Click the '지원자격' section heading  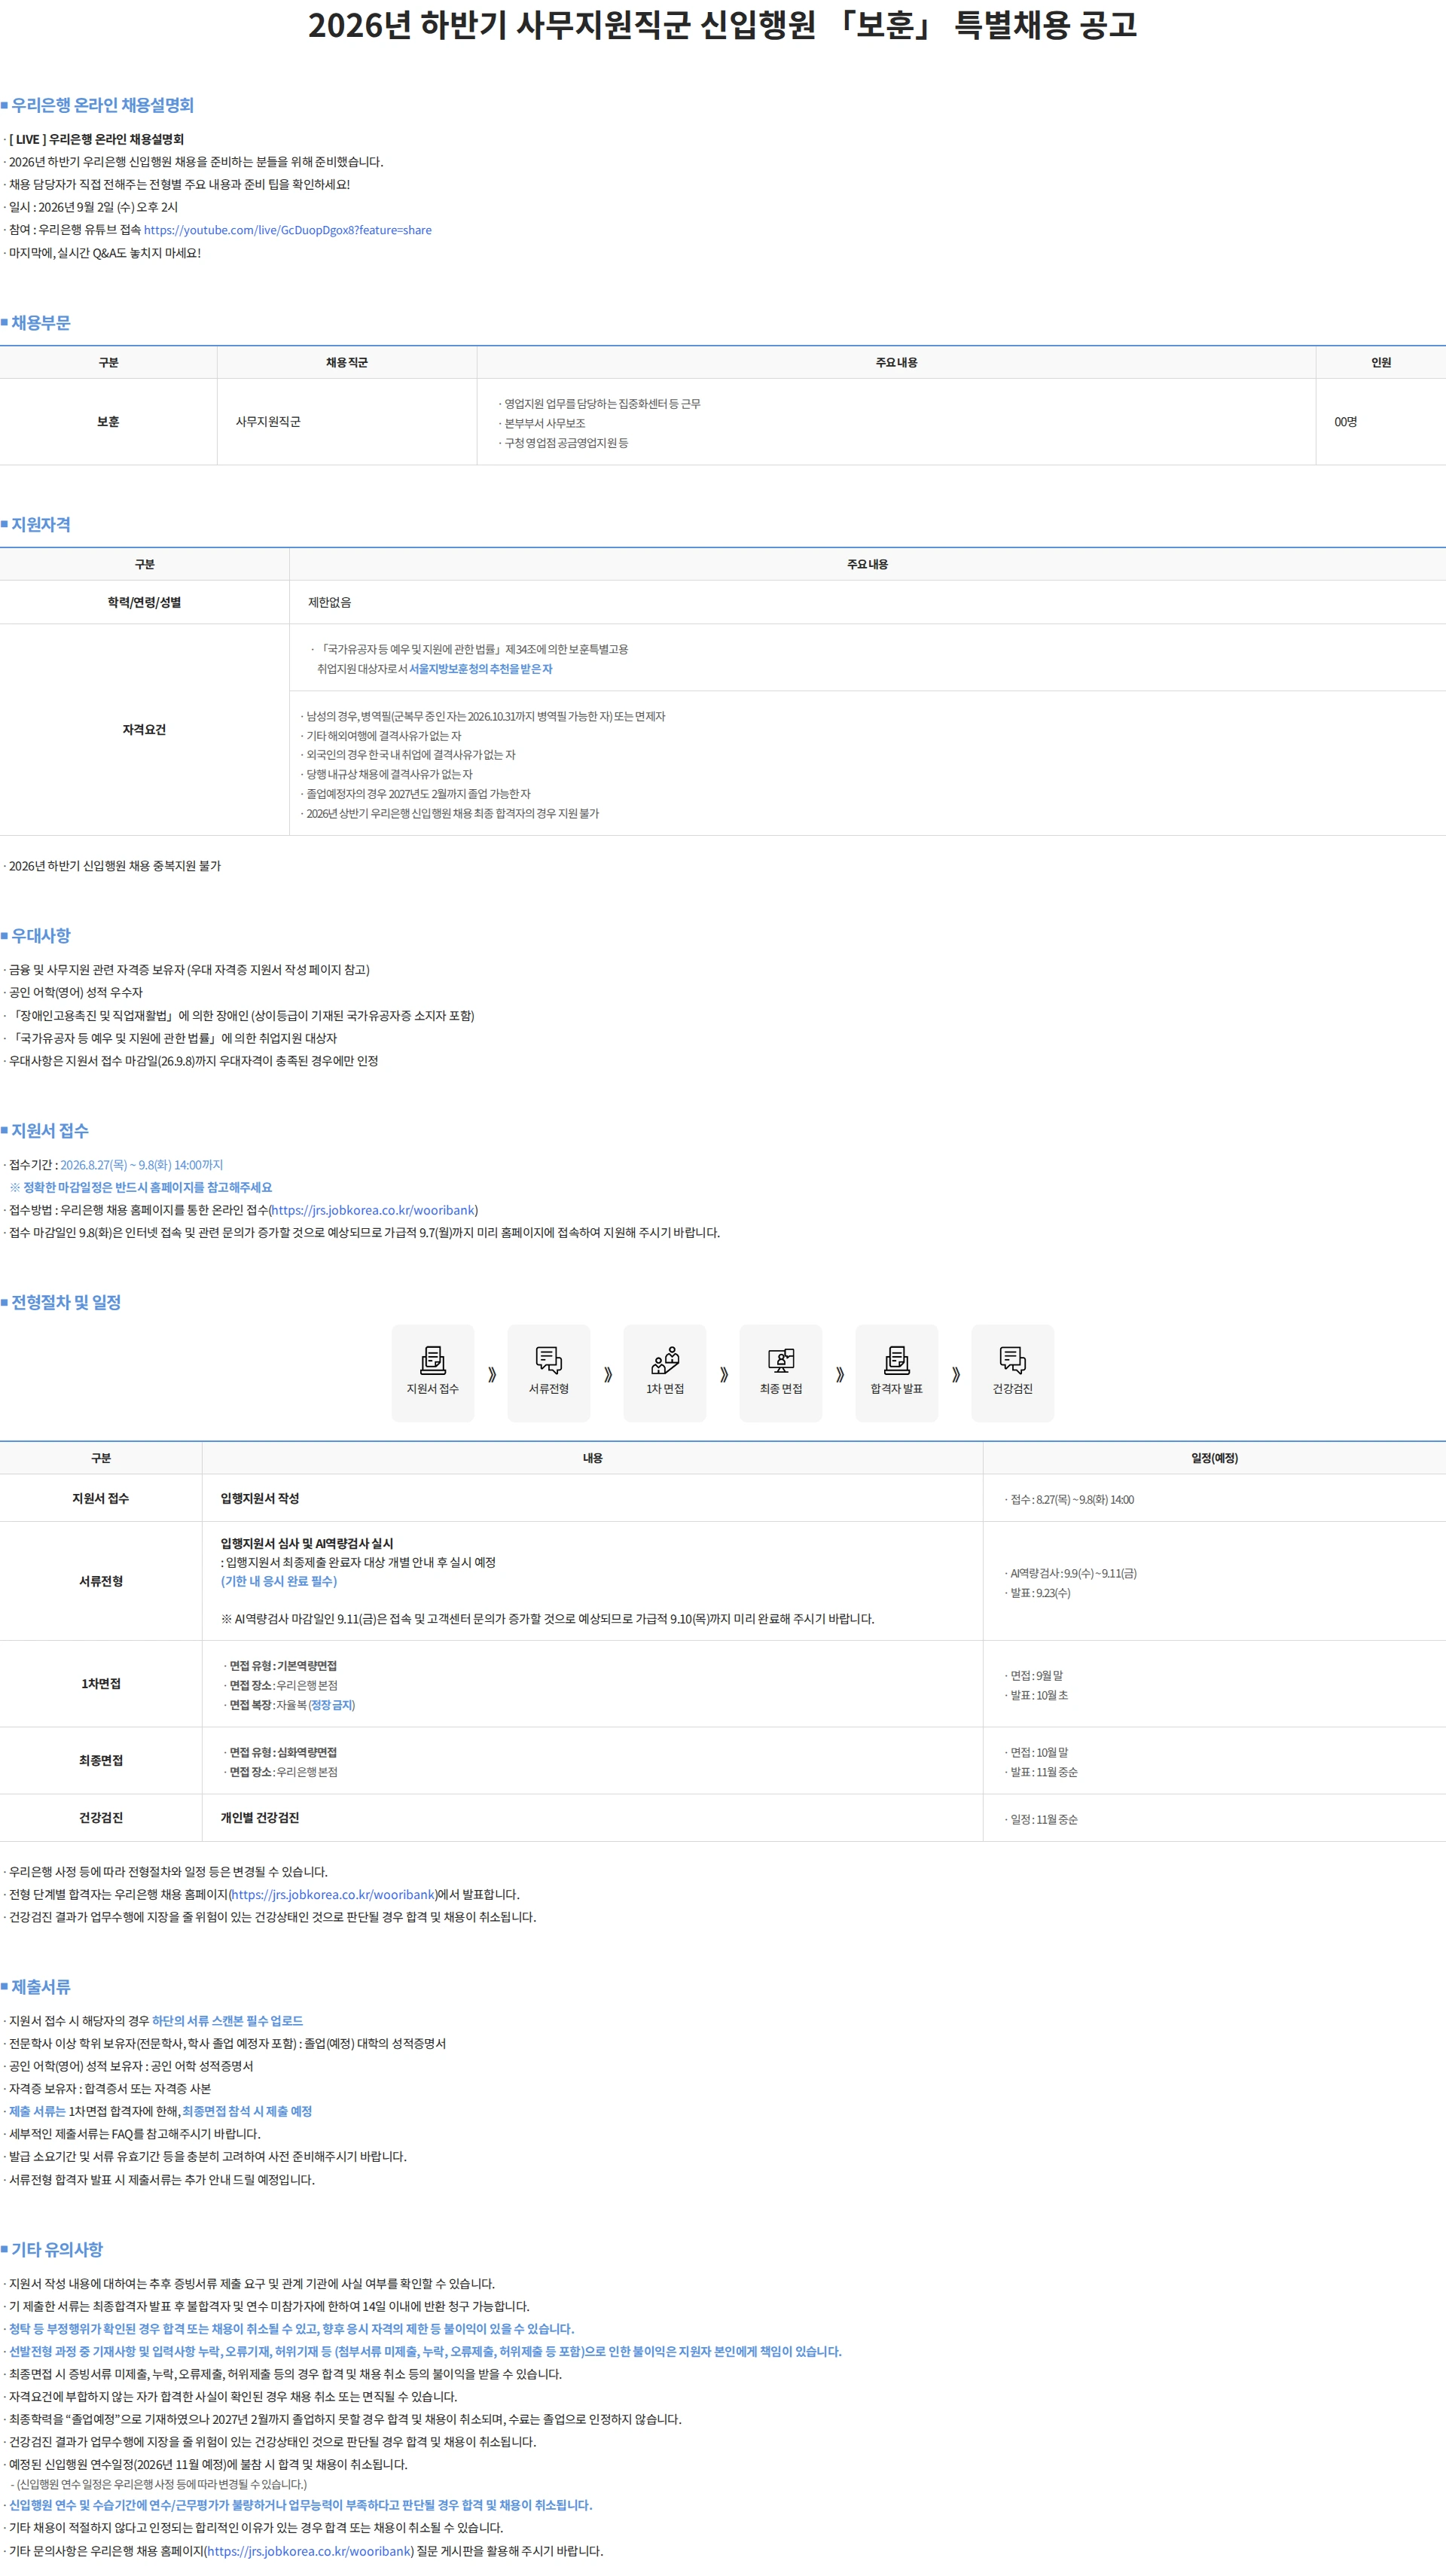41,525
